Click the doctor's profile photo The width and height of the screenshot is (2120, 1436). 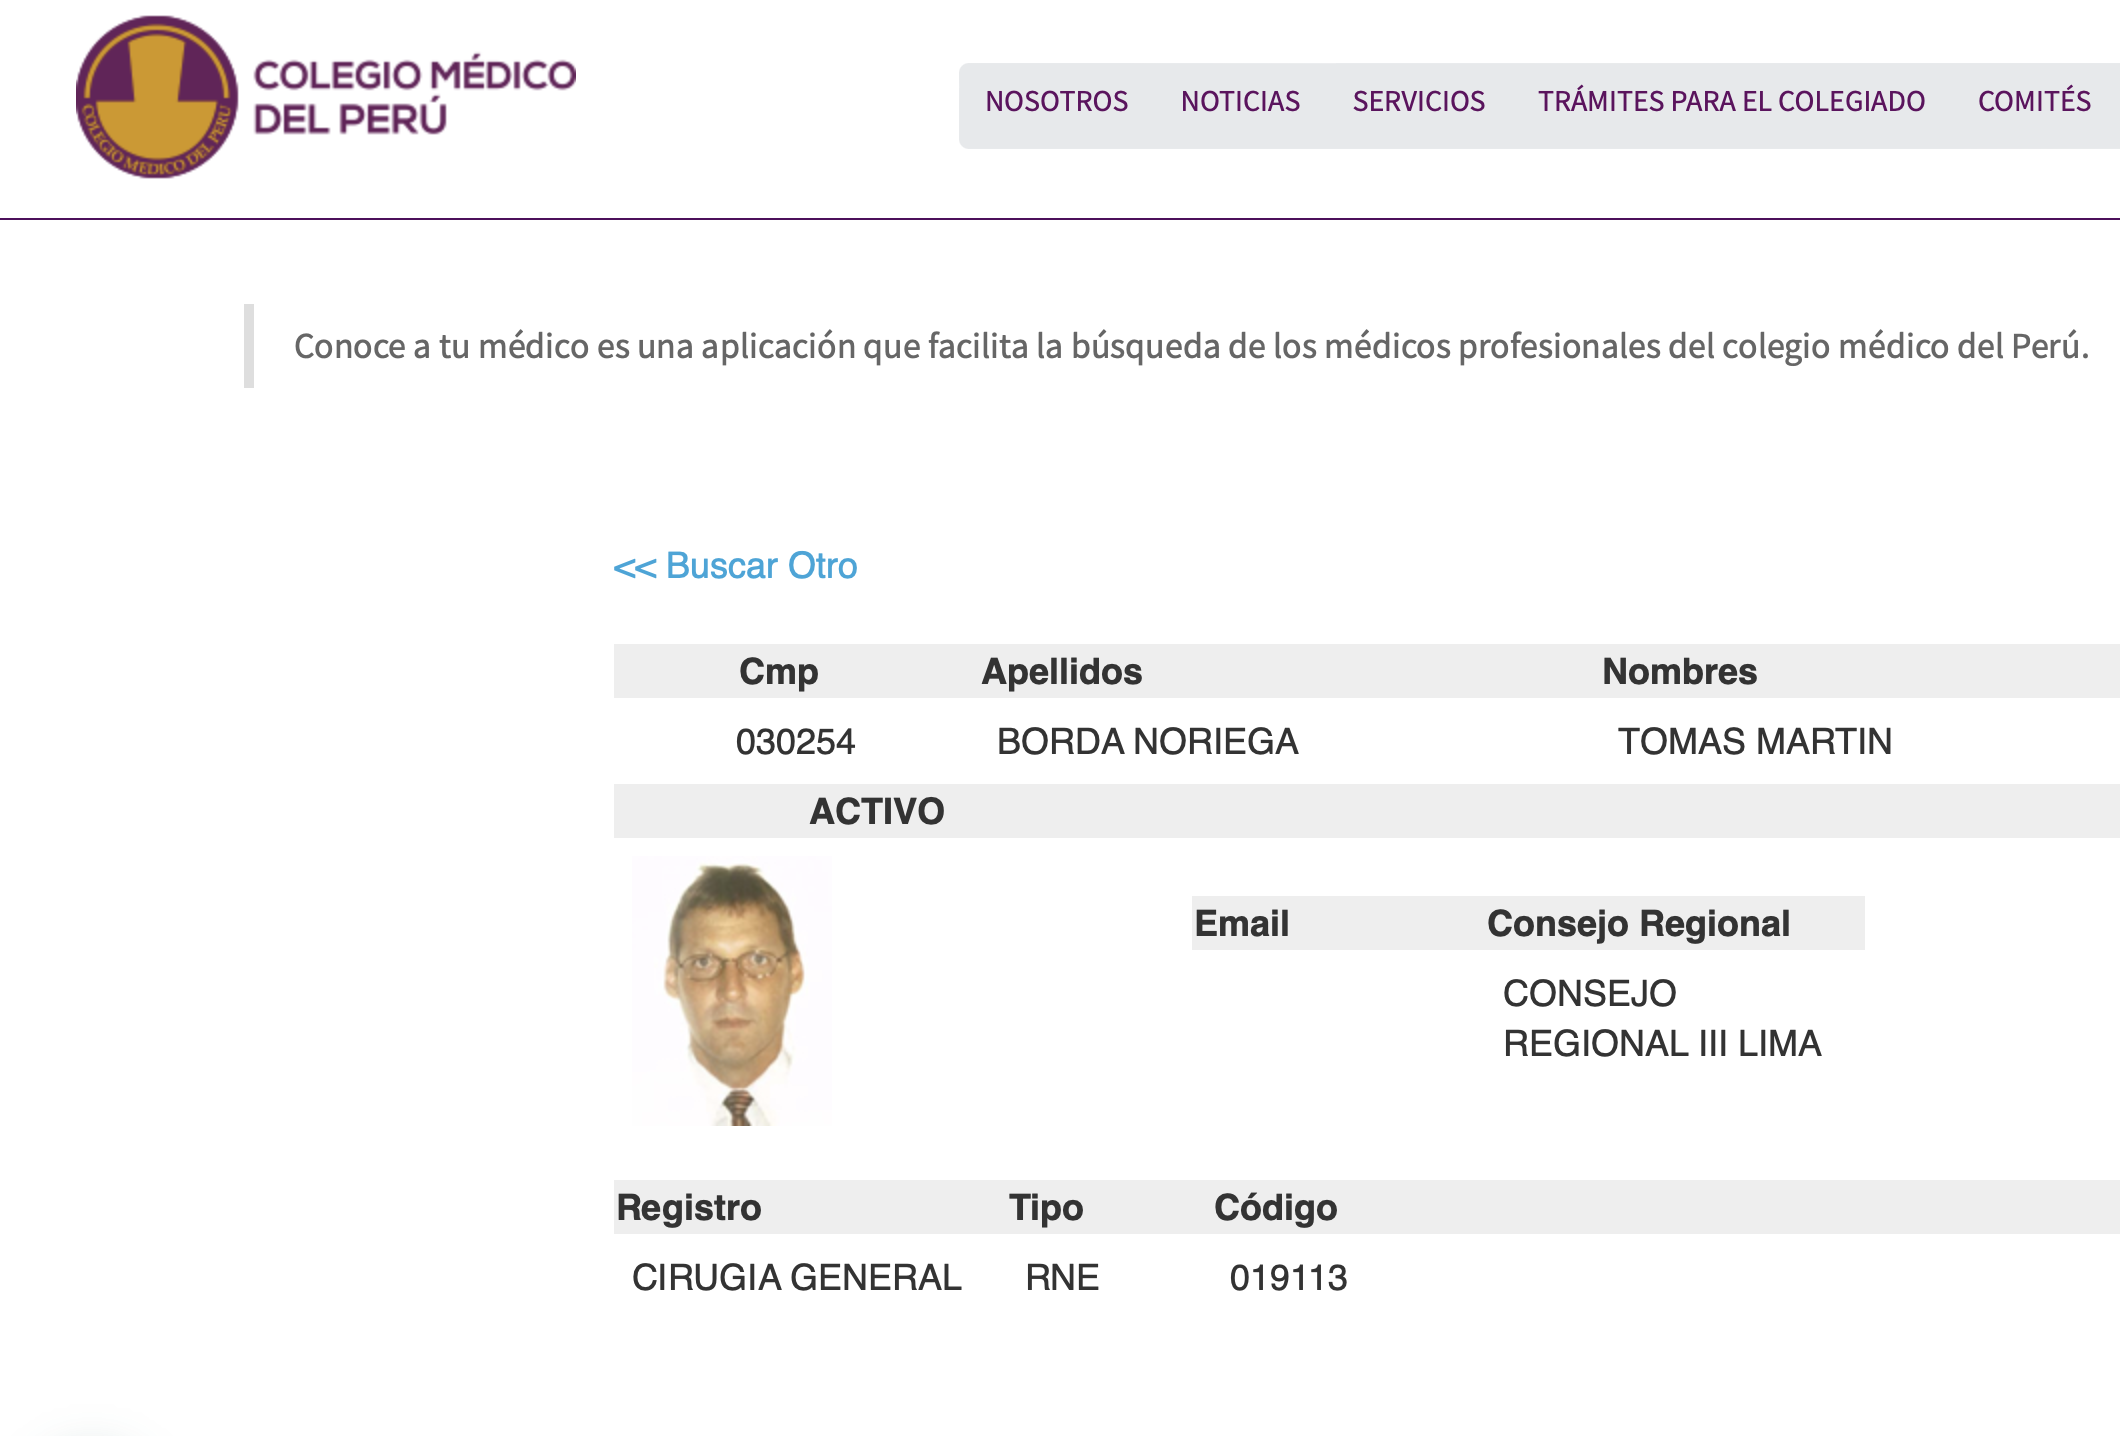pyautogui.click(x=732, y=991)
